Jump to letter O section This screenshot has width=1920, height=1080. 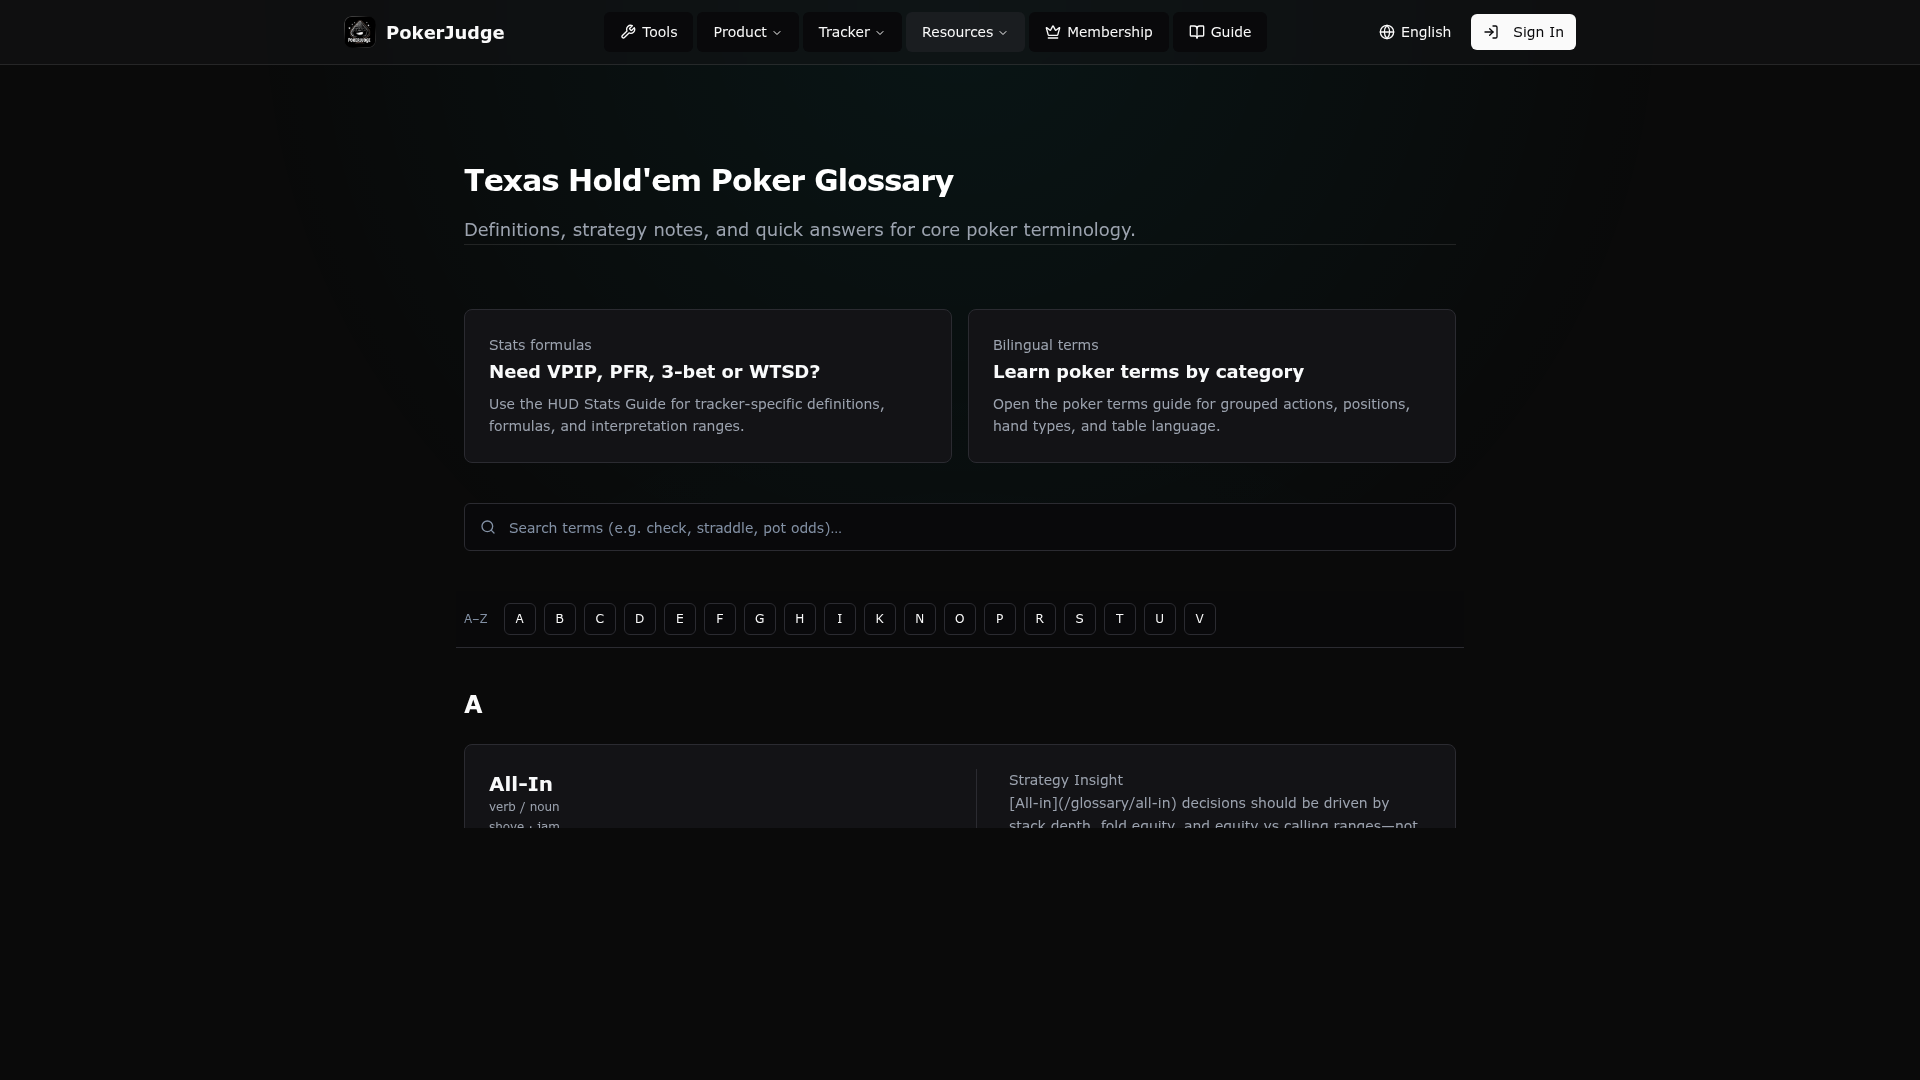(960, 619)
